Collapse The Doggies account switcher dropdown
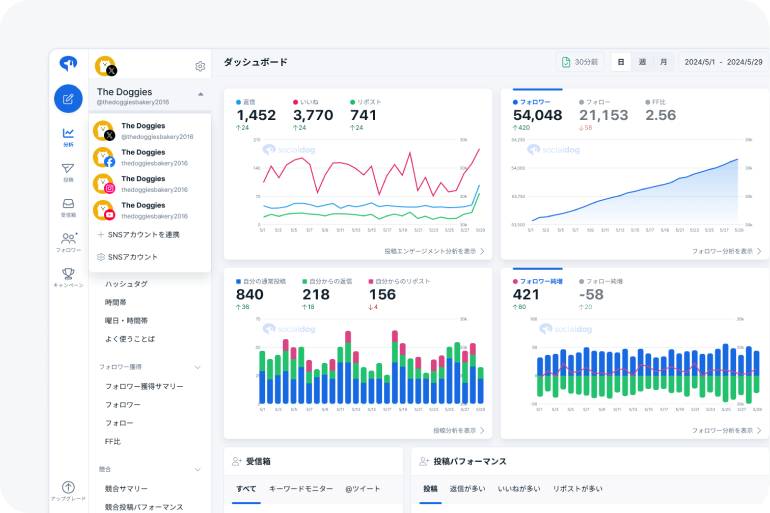Viewport: 770px width, 513px height. coord(200,94)
